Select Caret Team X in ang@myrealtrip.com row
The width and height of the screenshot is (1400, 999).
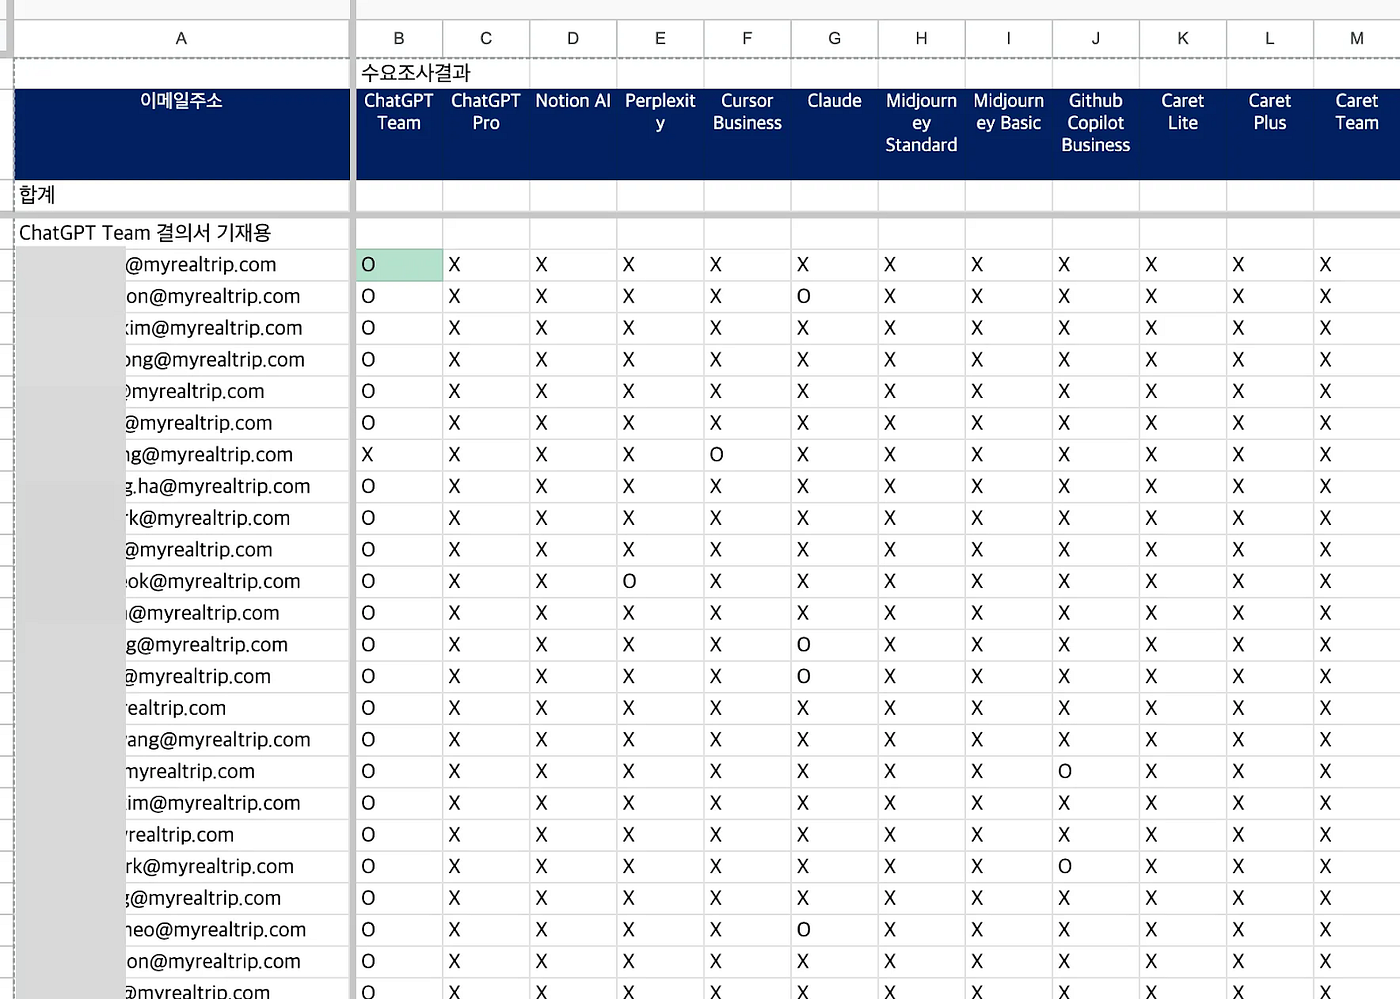pyautogui.click(x=1356, y=740)
